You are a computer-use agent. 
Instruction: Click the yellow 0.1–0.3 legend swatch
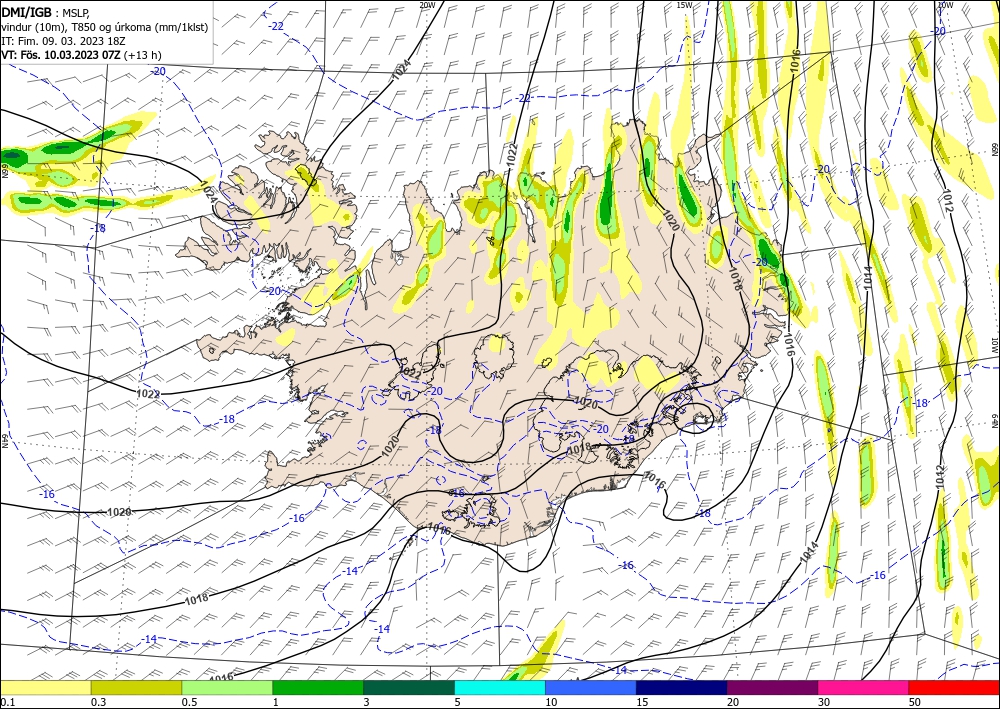pos(45,688)
